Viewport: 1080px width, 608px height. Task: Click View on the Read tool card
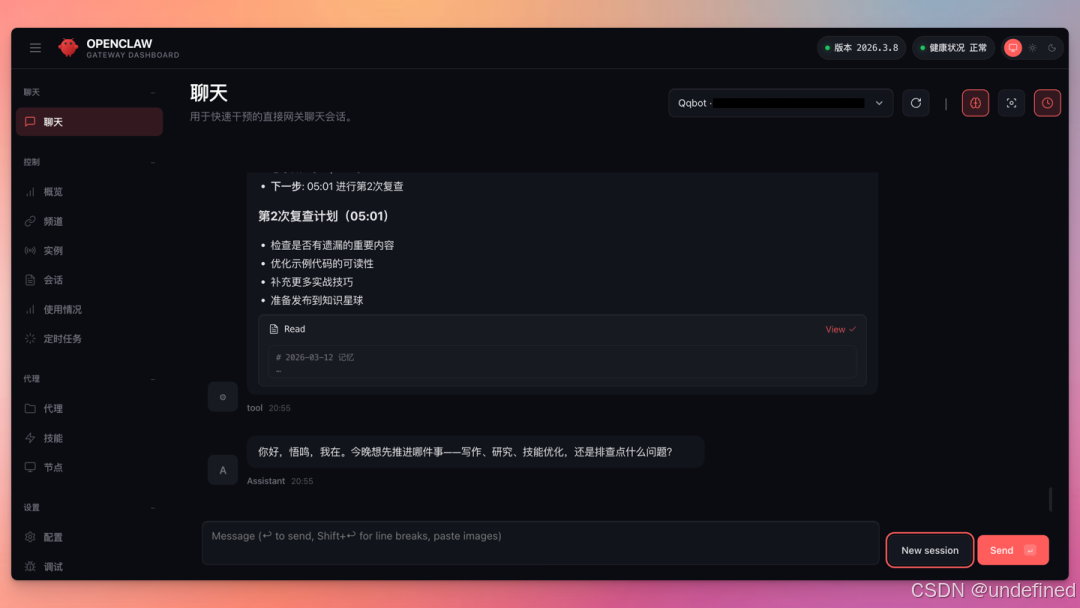click(x=840, y=329)
